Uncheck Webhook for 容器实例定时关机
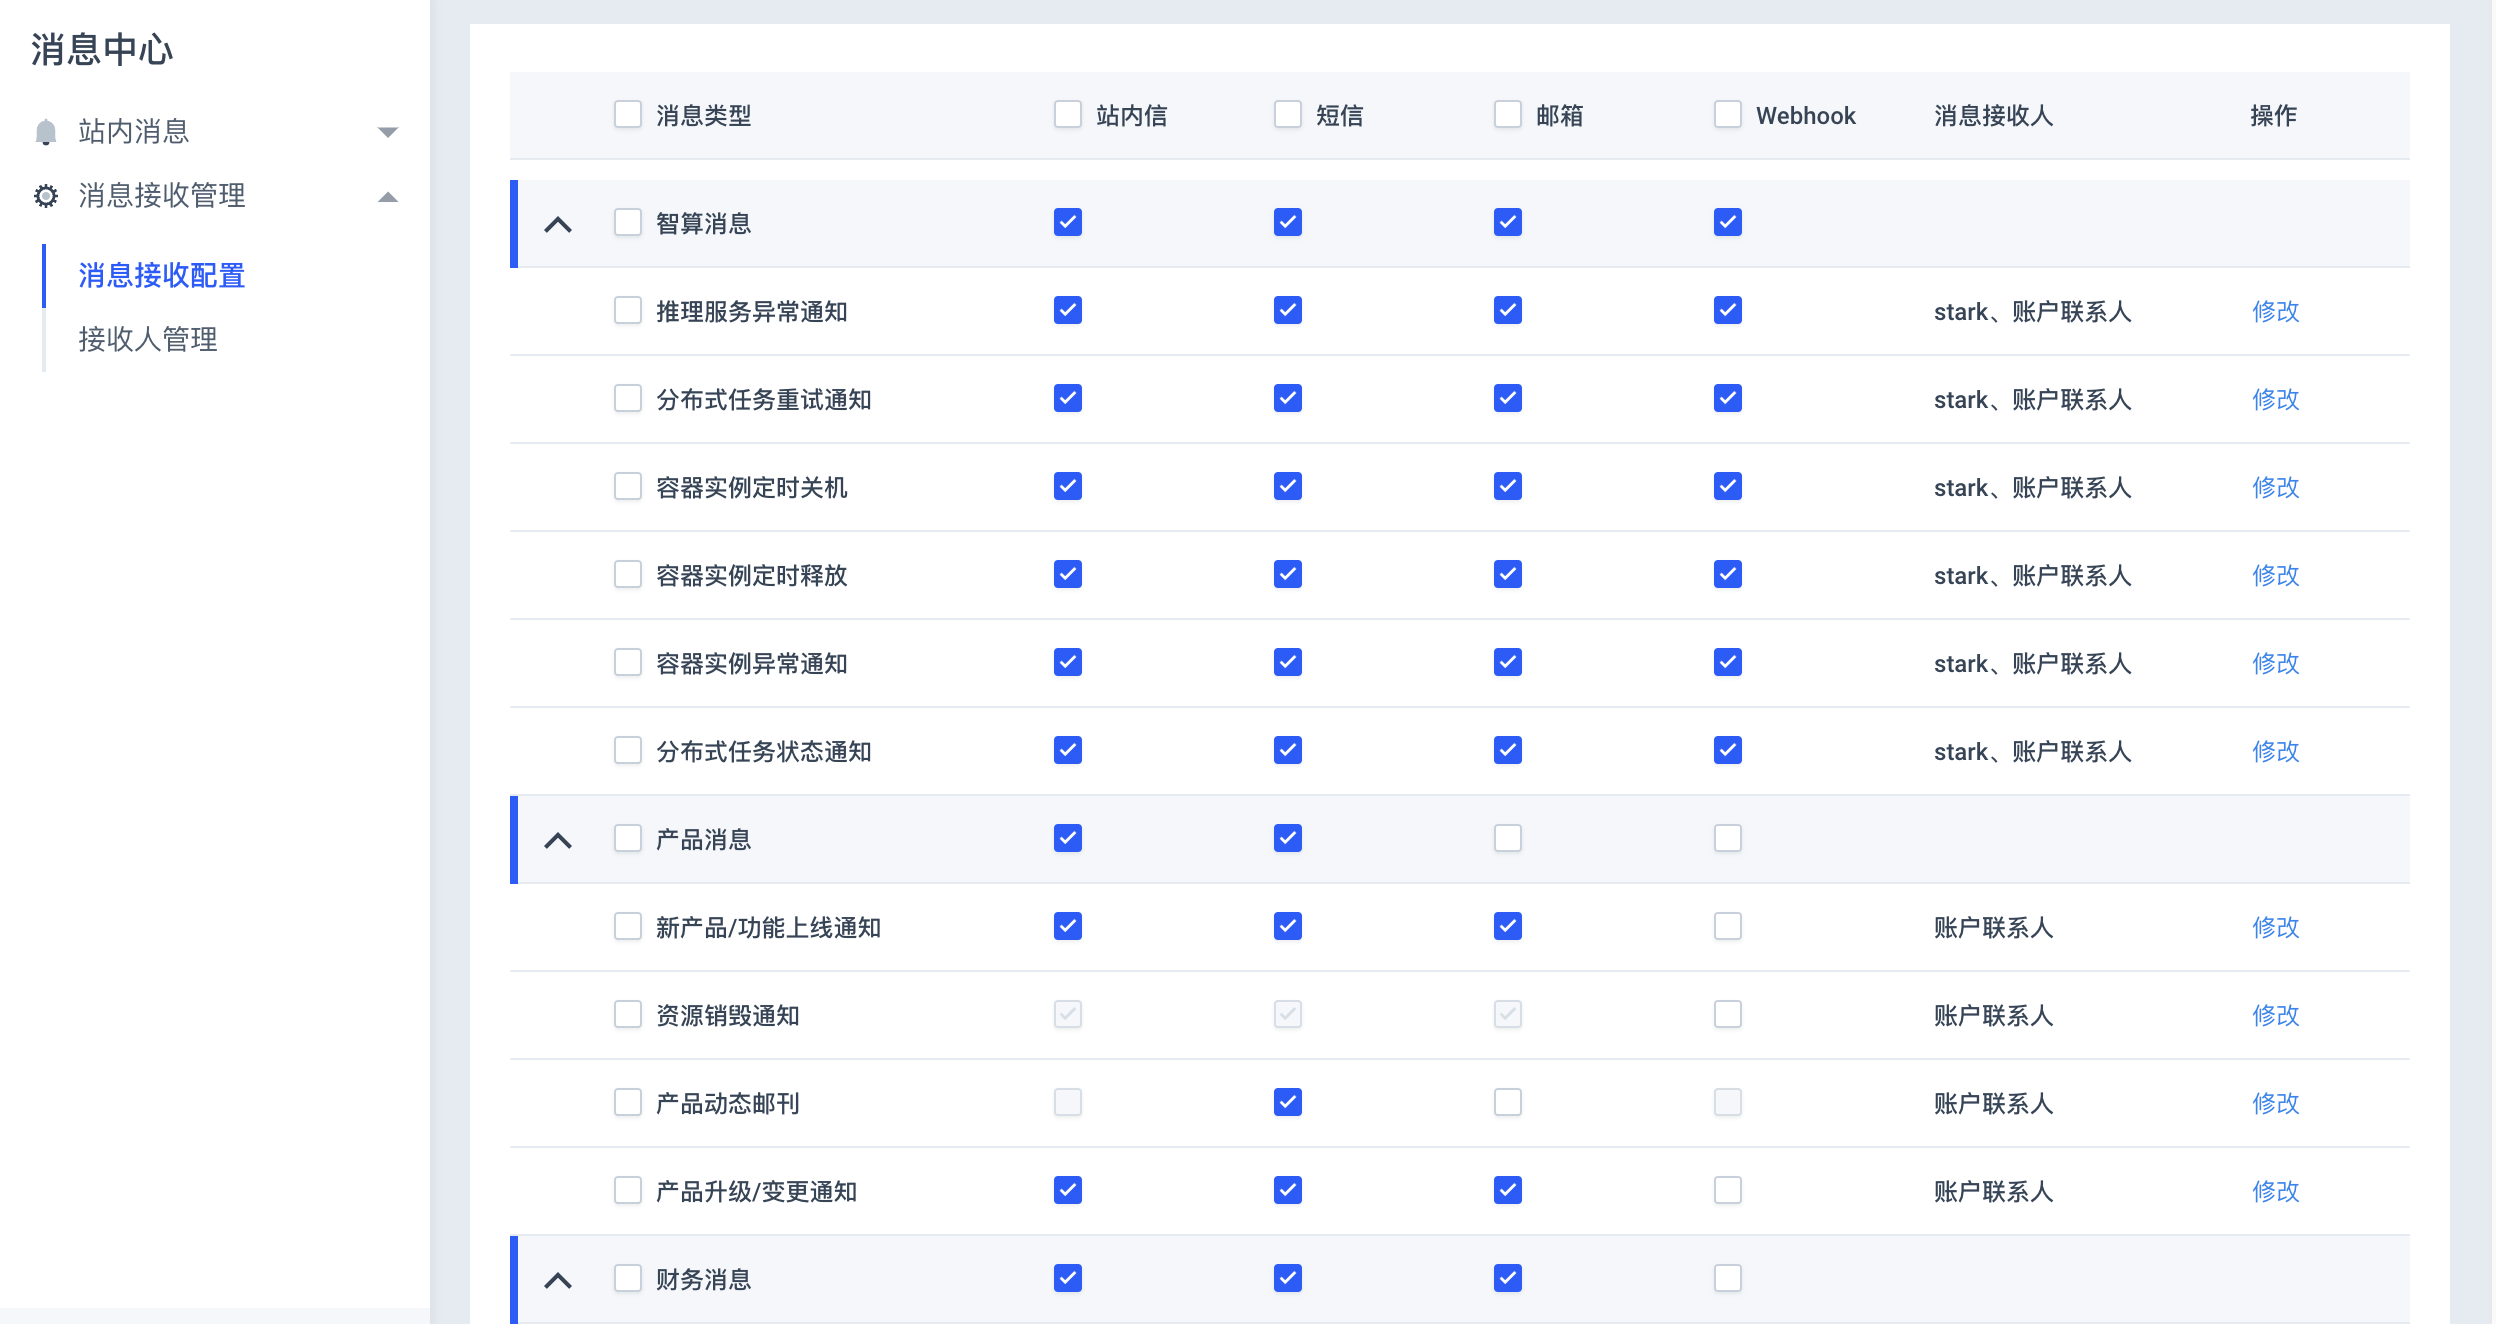Viewport: 2496px width, 1324px height. tap(1728, 486)
